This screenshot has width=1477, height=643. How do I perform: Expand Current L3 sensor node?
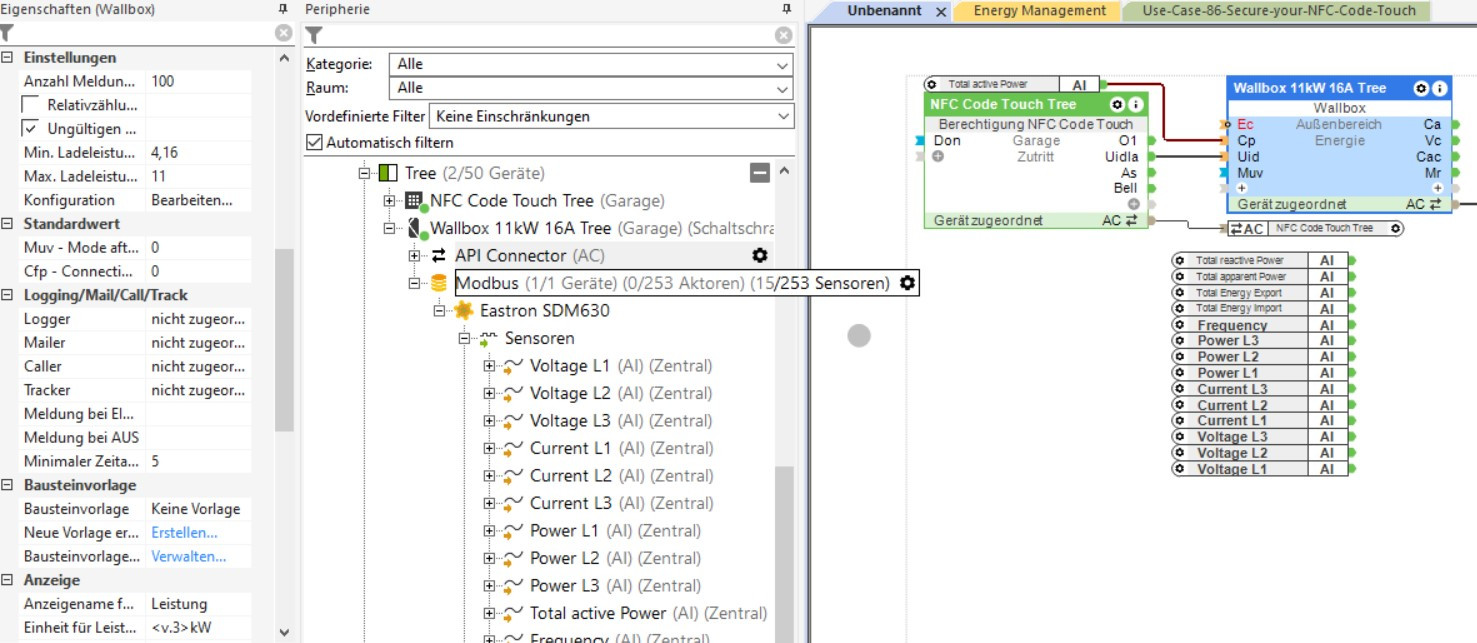click(x=489, y=503)
